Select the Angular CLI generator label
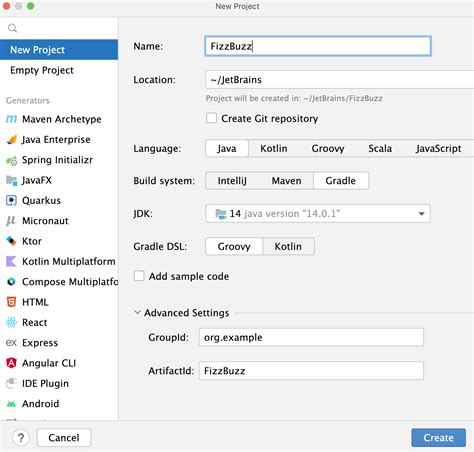The width and height of the screenshot is (474, 452). [x=49, y=363]
